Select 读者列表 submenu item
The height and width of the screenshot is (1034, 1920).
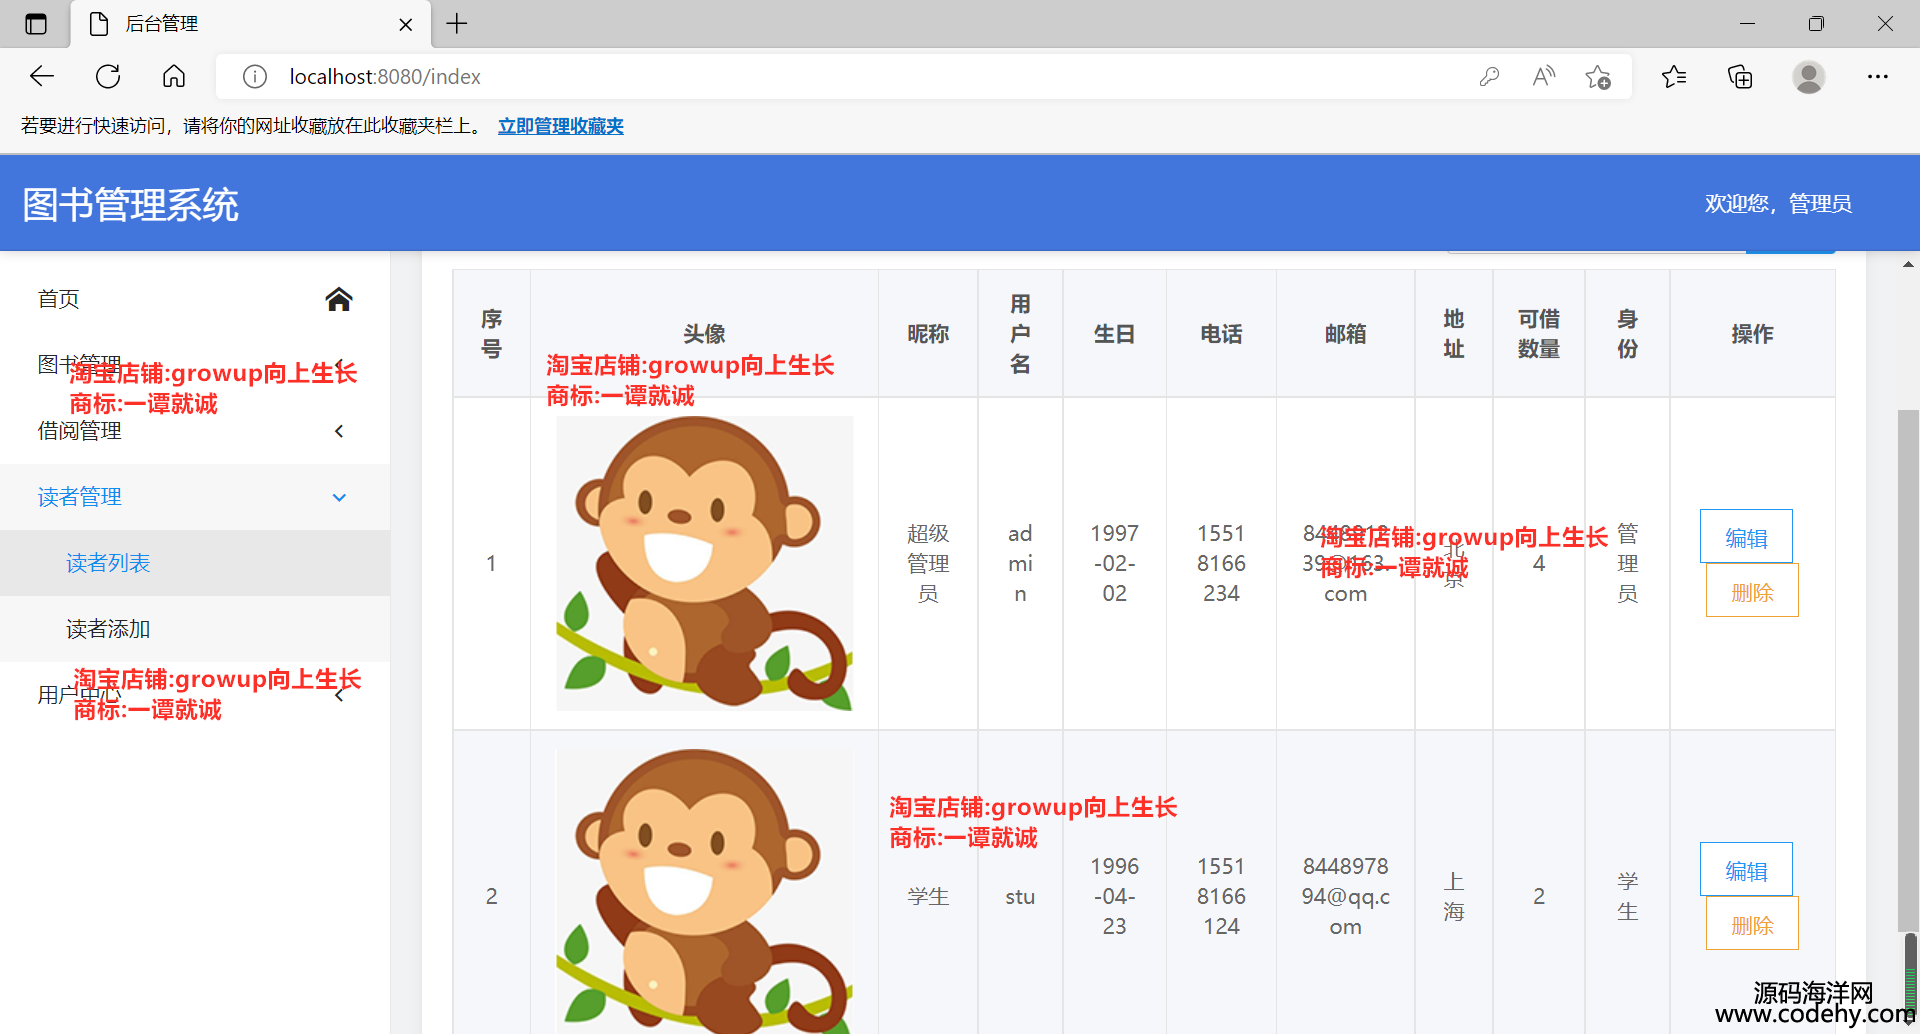[195, 563]
